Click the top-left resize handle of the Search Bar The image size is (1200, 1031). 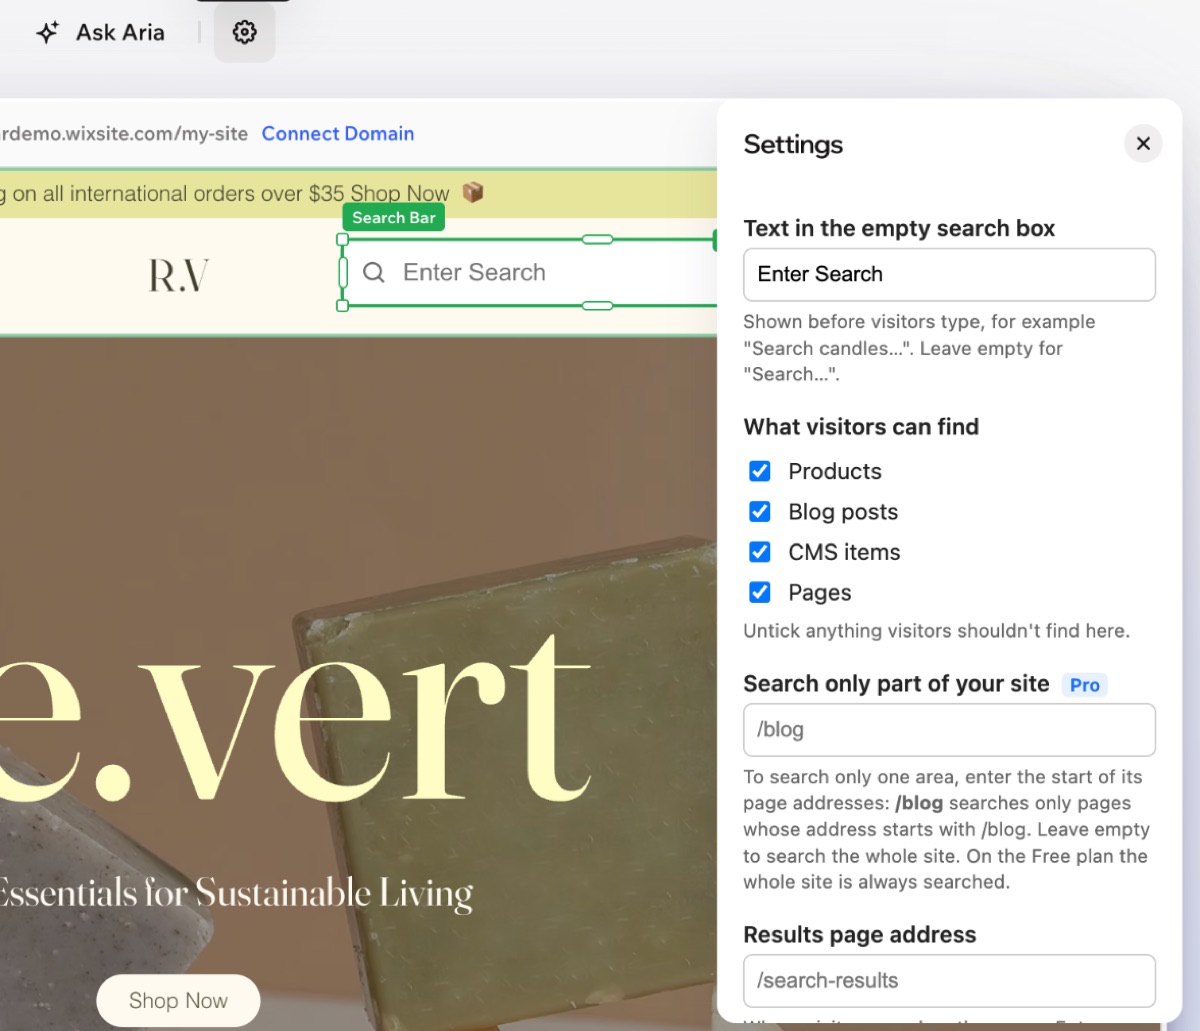343,240
